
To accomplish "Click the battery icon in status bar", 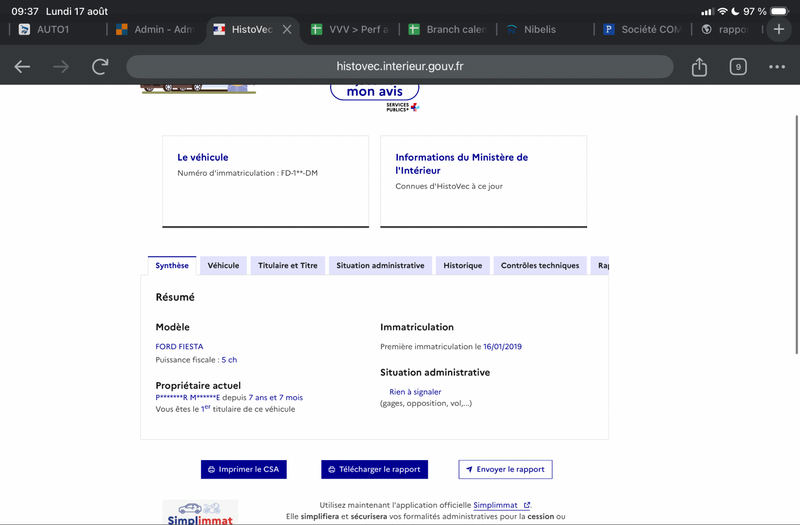I will (x=780, y=11).
